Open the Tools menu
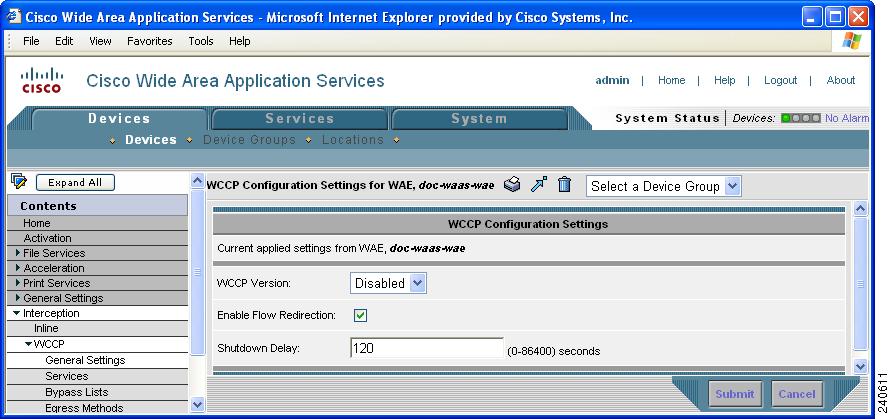The width and height of the screenshot is (890, 419). (201, 41)
